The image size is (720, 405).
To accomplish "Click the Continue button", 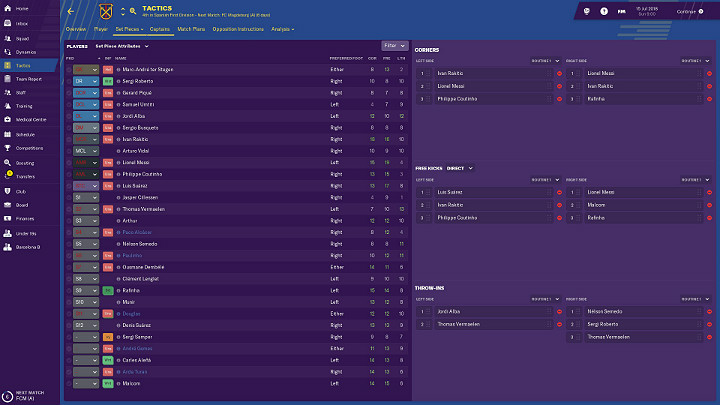I will [690, 11].
